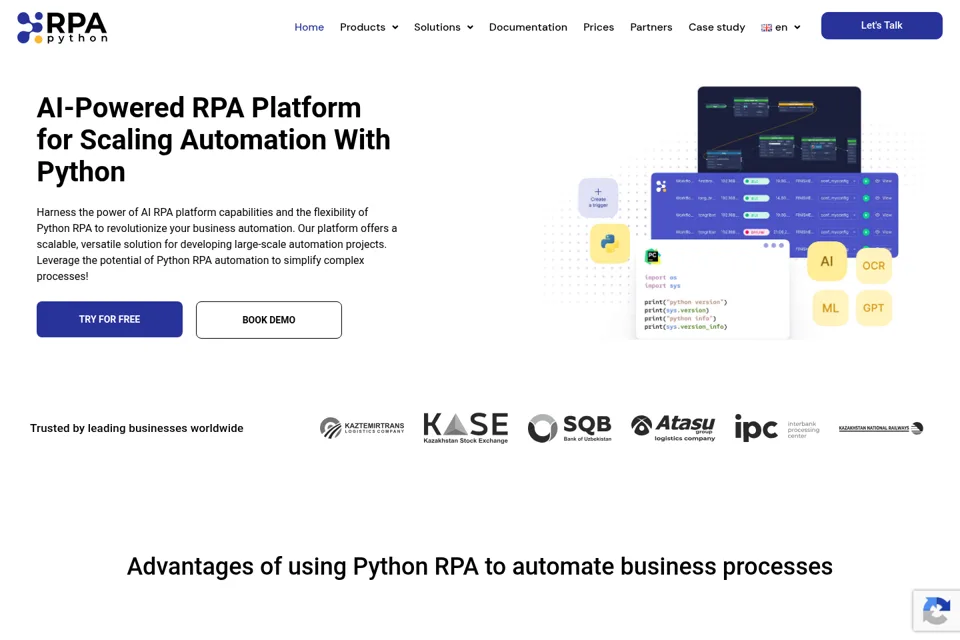Click the Kaztemirtrans logistics company logo

coord(362,427)
